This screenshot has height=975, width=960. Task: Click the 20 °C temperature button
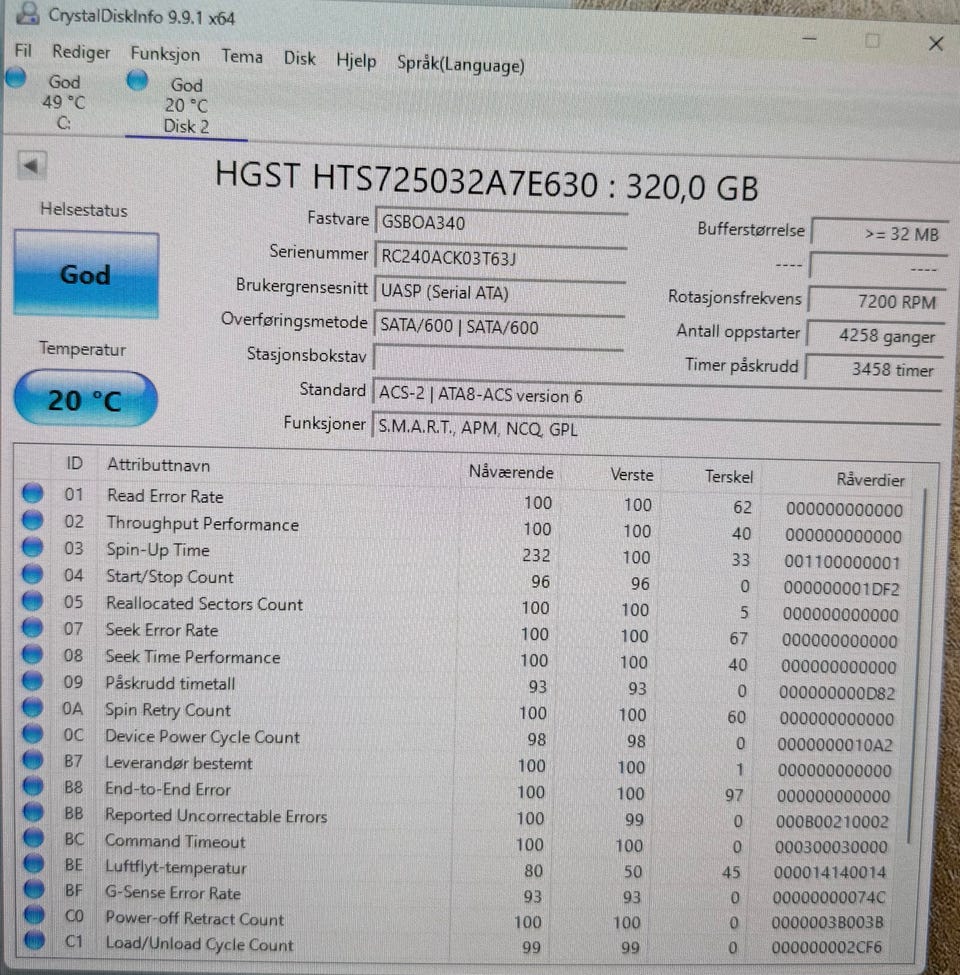85,399
